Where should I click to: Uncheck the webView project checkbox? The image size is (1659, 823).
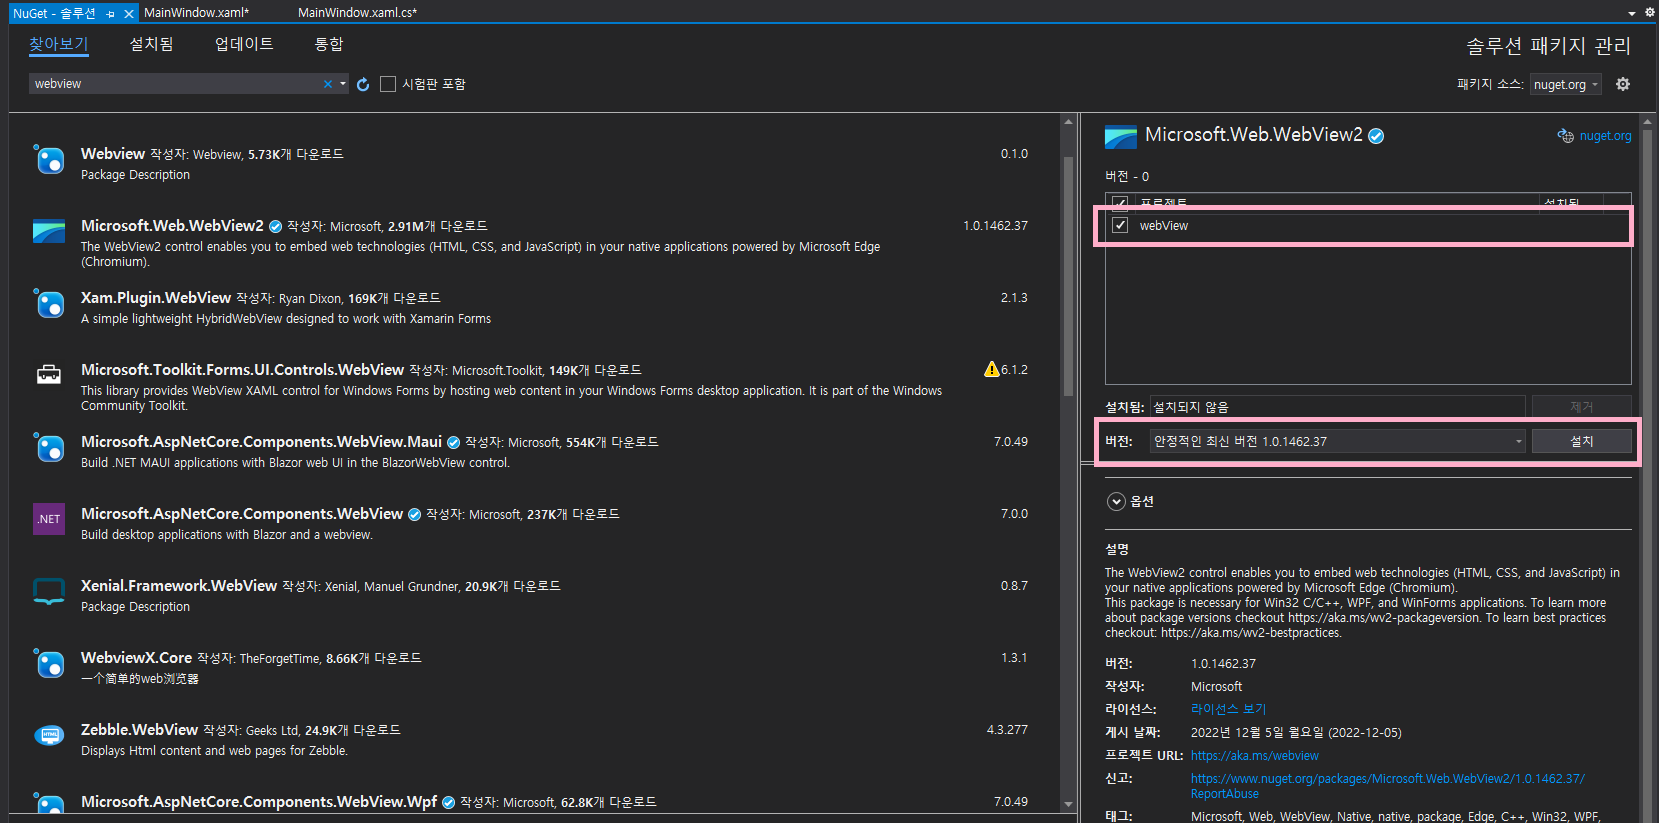[1120, 225]
